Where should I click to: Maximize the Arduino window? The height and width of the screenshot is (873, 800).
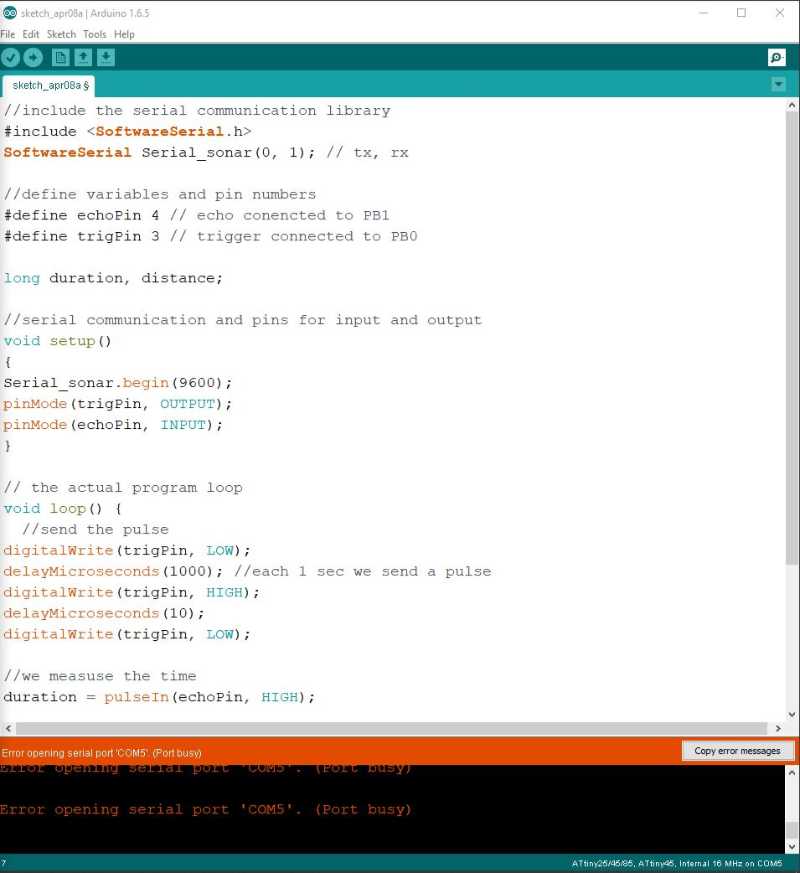click(741, 13)
